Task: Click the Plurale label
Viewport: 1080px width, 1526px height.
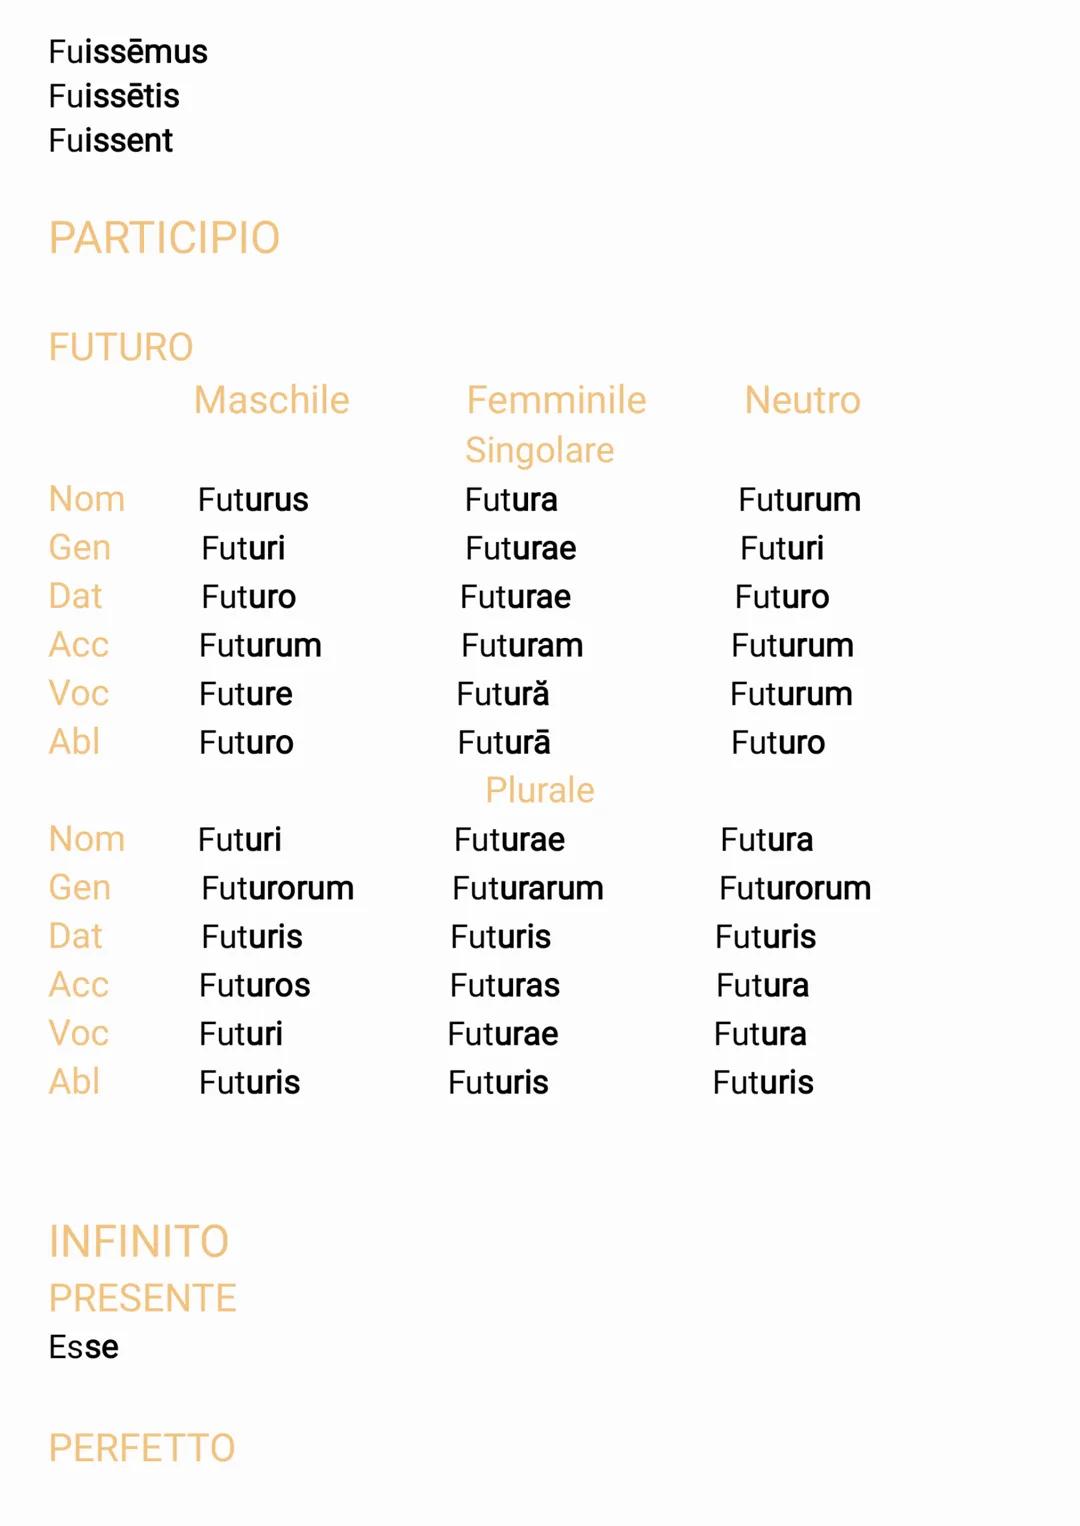Action: 540,790
